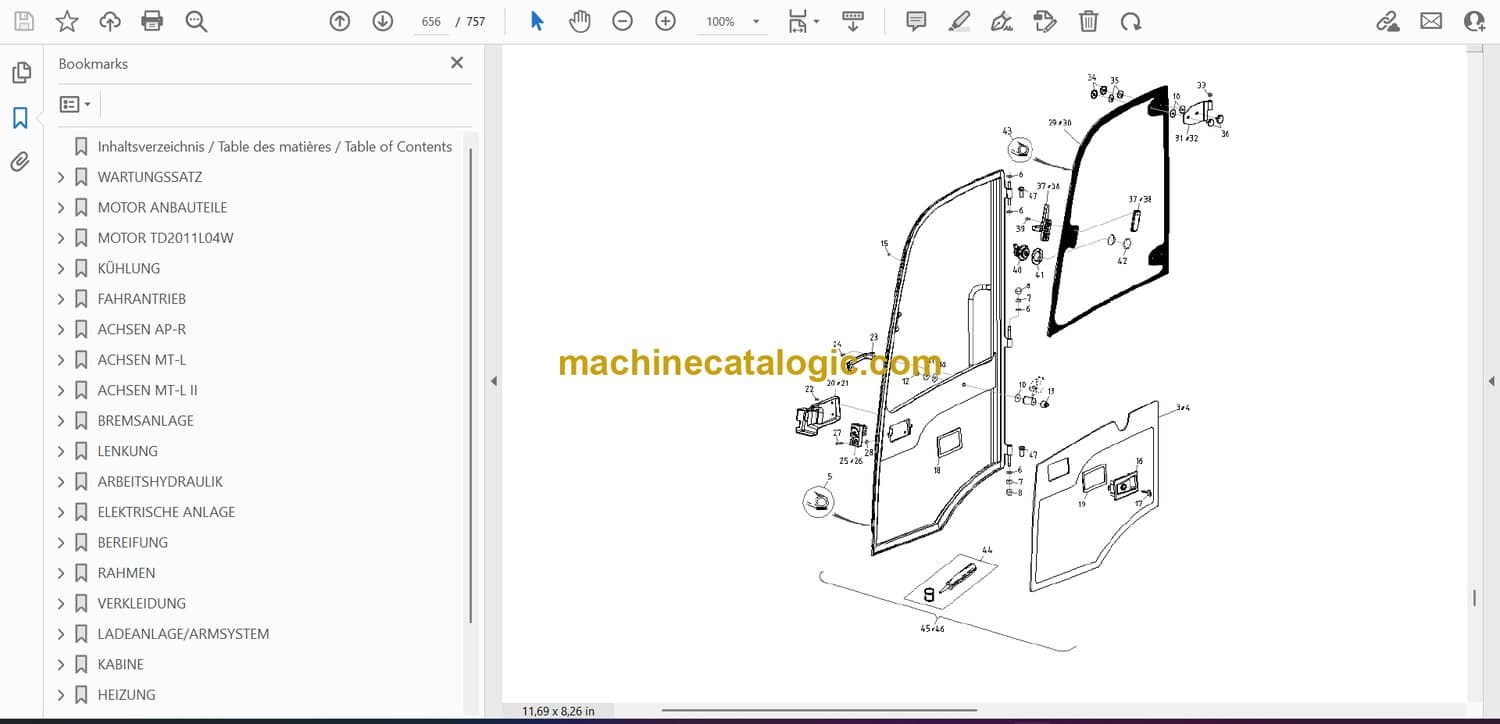
Task: Activate the Hand pan tool
Action: [x=580, y=21]
